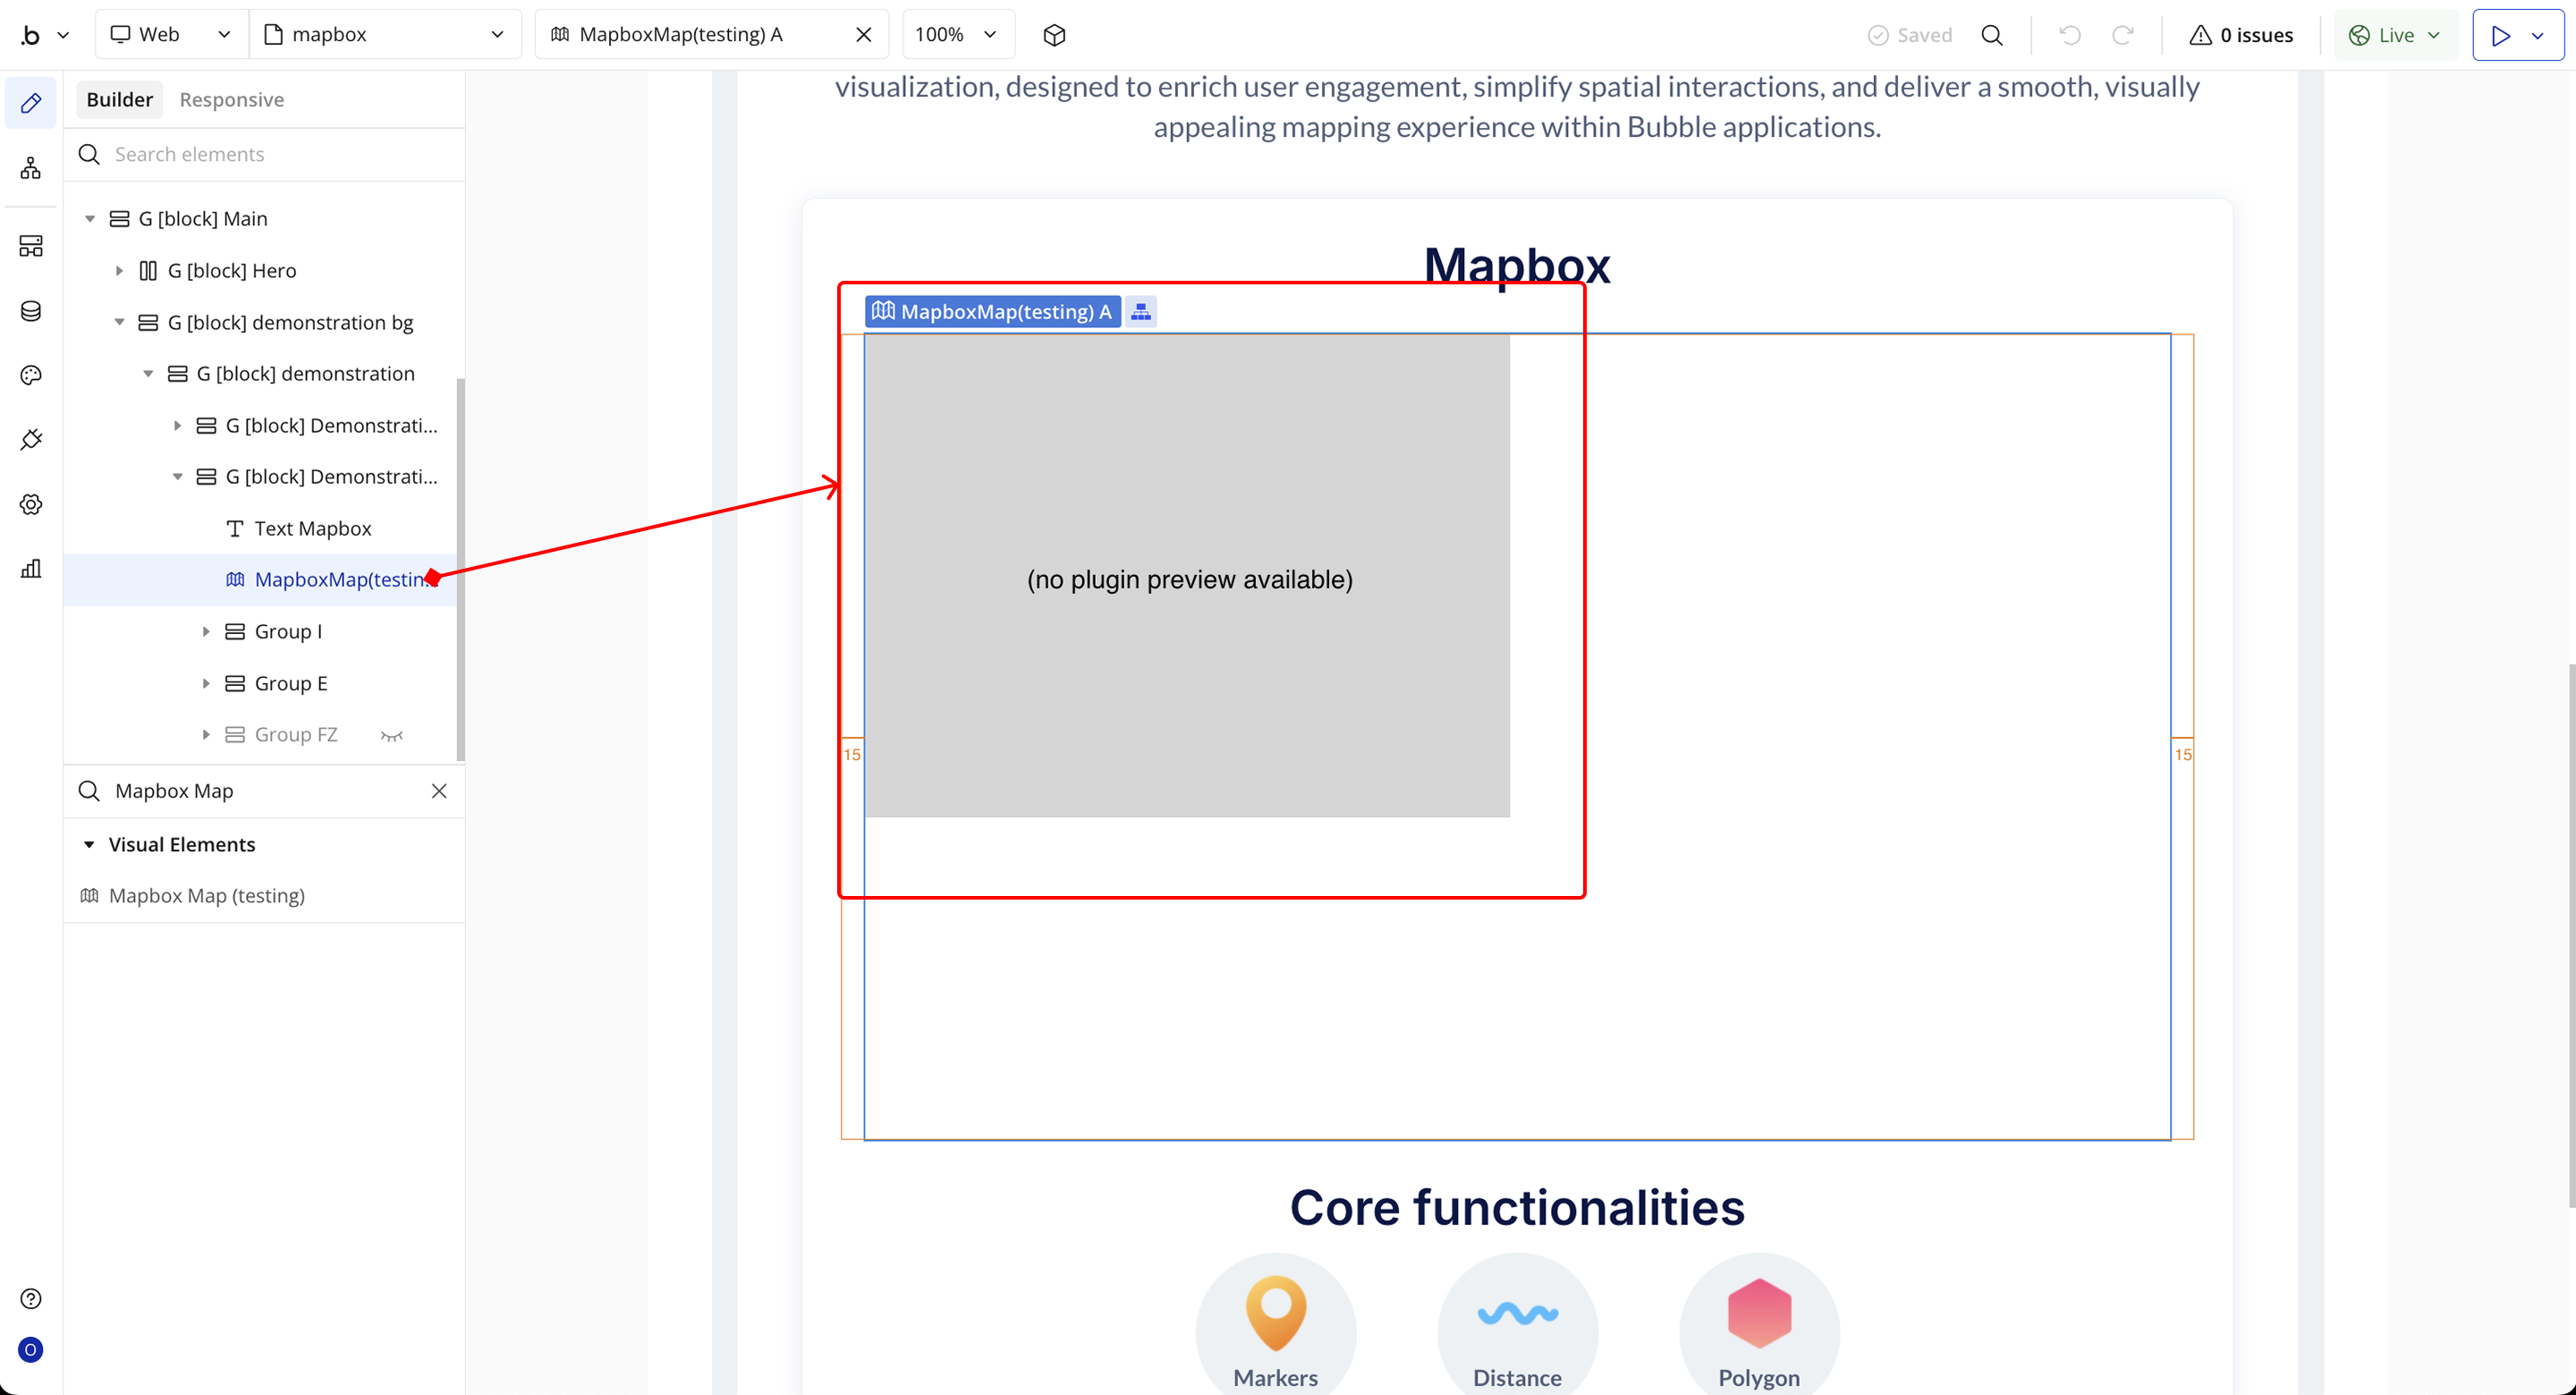Select the Builder tab

pos(119,99)
